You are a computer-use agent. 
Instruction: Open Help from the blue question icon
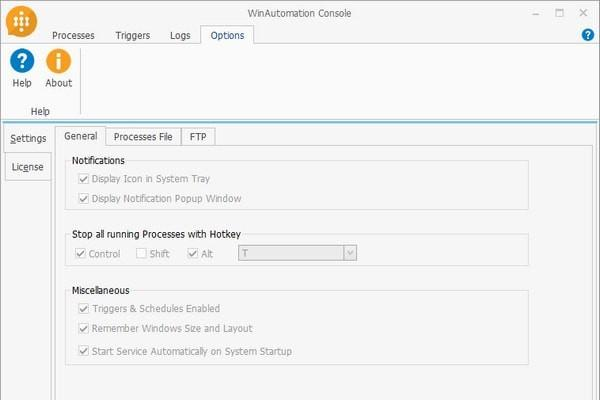pos(22,61)
